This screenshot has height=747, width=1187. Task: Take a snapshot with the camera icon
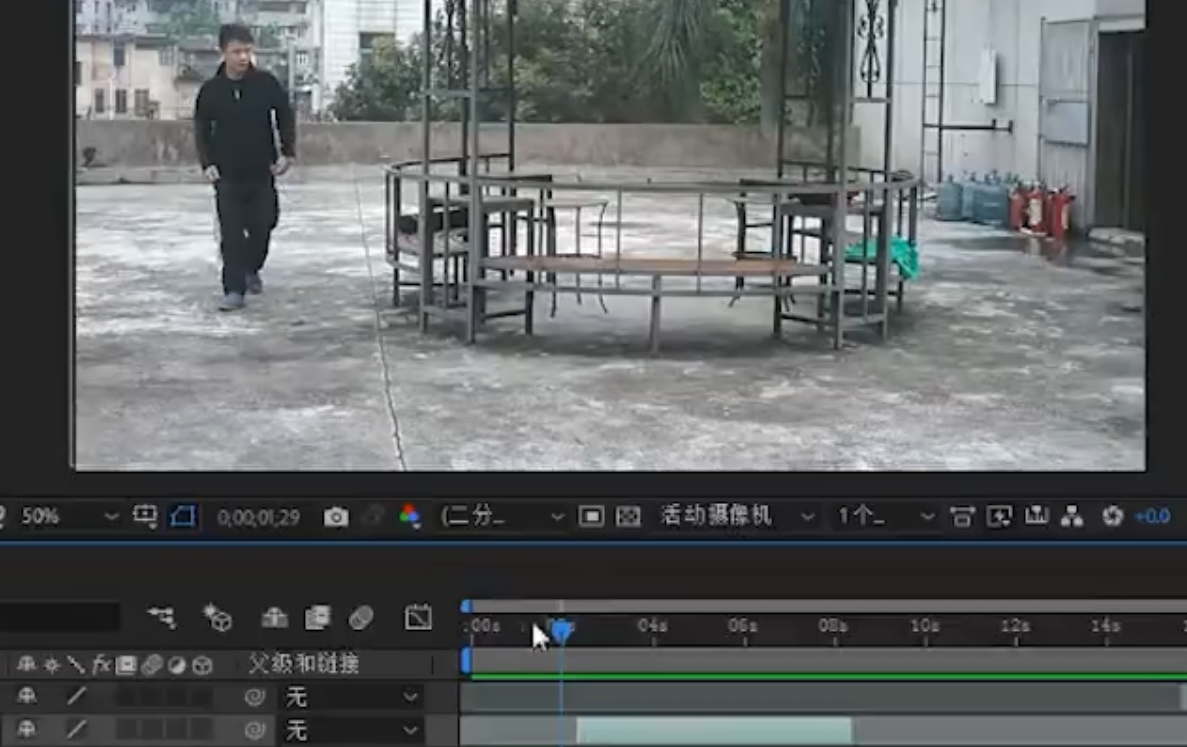click(336, 517)
